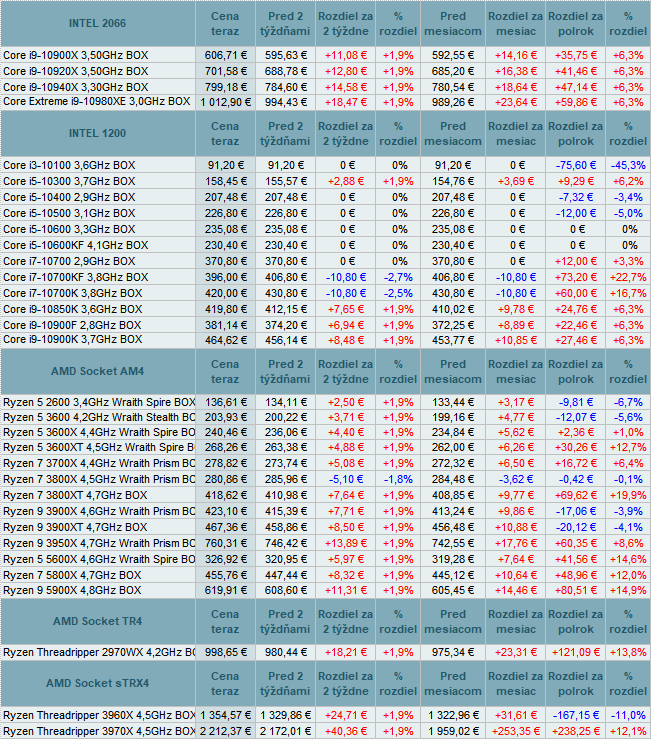Select the -45,3% percentage value

[628, 165]
